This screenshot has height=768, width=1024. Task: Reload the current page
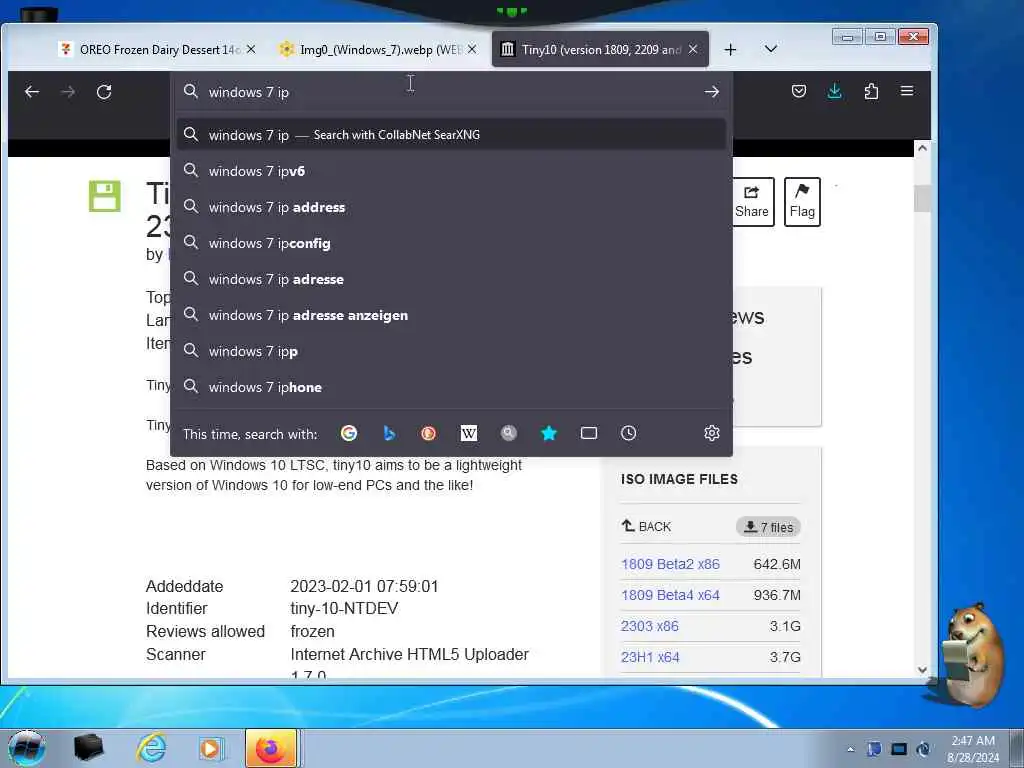[104, 92]
